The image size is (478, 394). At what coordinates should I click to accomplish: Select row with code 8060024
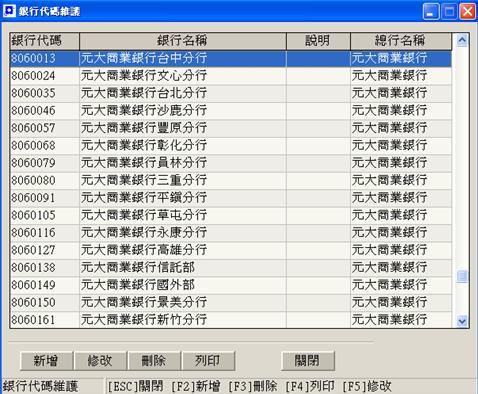coord(231,76)
